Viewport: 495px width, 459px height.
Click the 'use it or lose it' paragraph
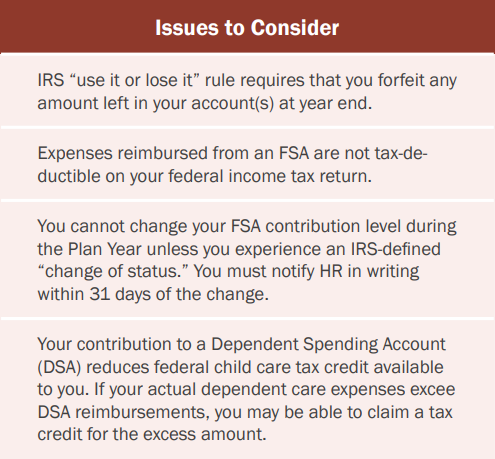[x=247, y=91]
